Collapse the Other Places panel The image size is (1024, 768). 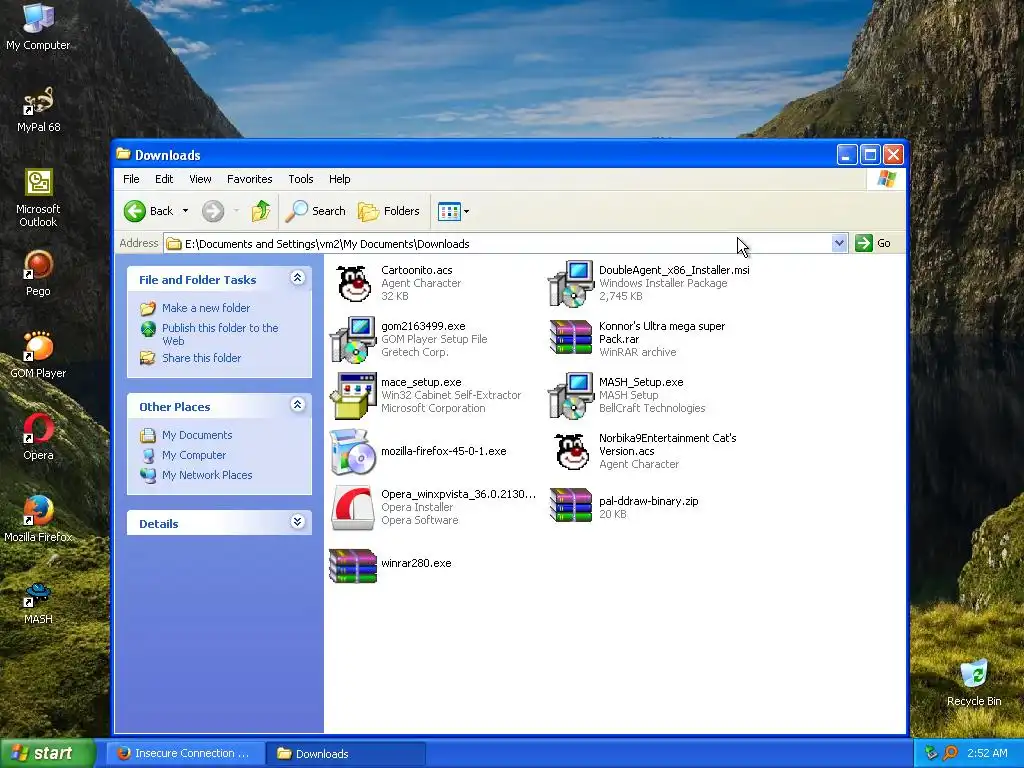point(298,405)
